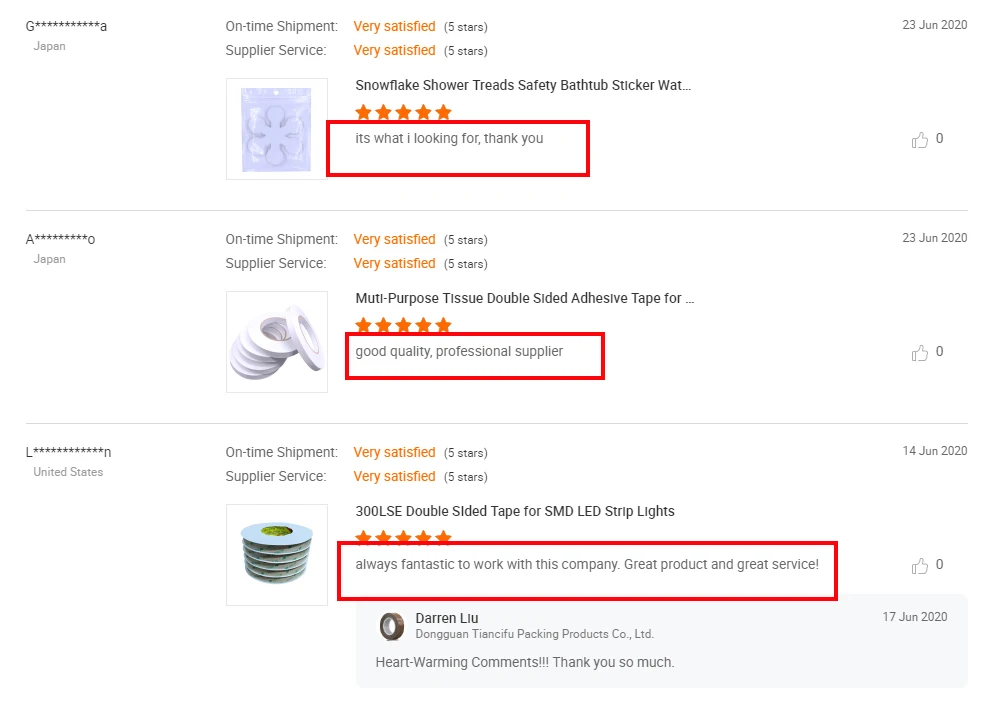Viewport: 984px width, 715px height.
Task: Click thumbs-up on the professional supplier review
Action: point(920,353)
